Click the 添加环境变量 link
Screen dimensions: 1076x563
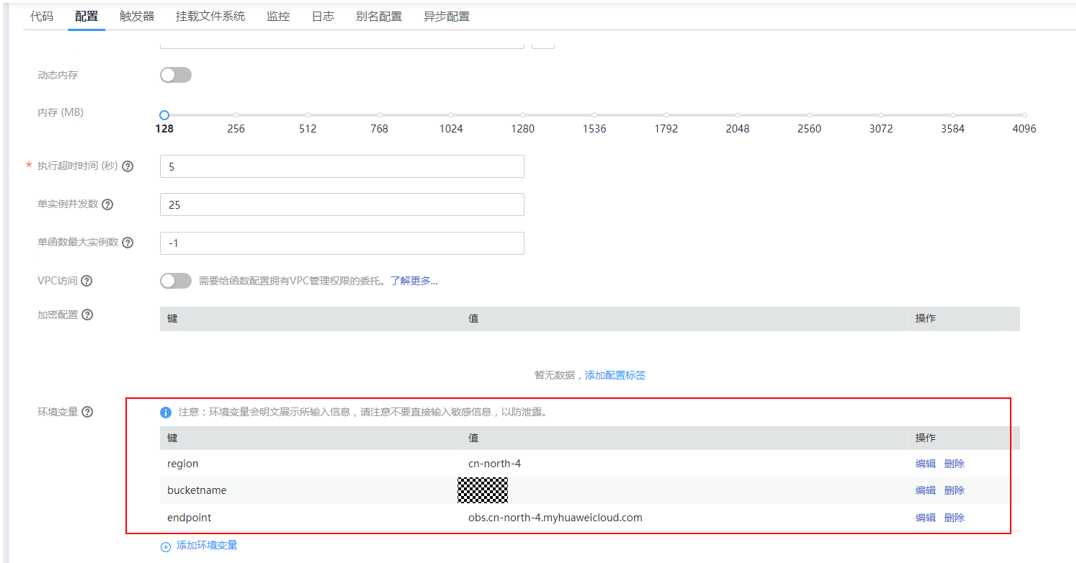click(x=207, y=545)
